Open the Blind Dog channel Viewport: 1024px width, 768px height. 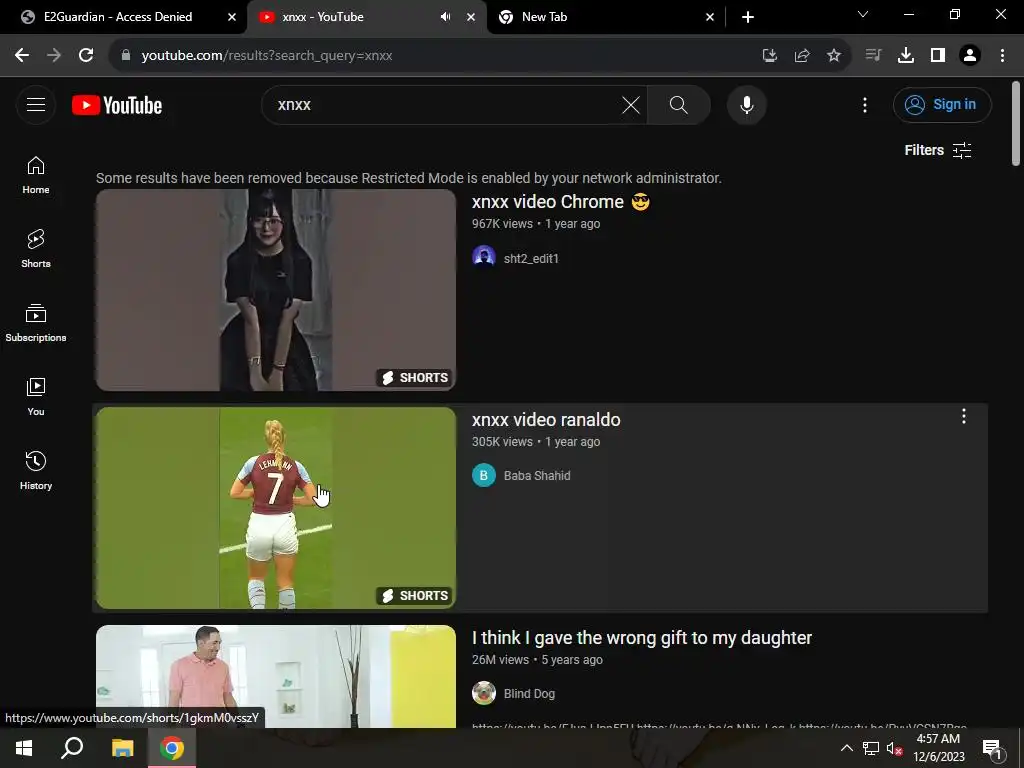(529, 694)
